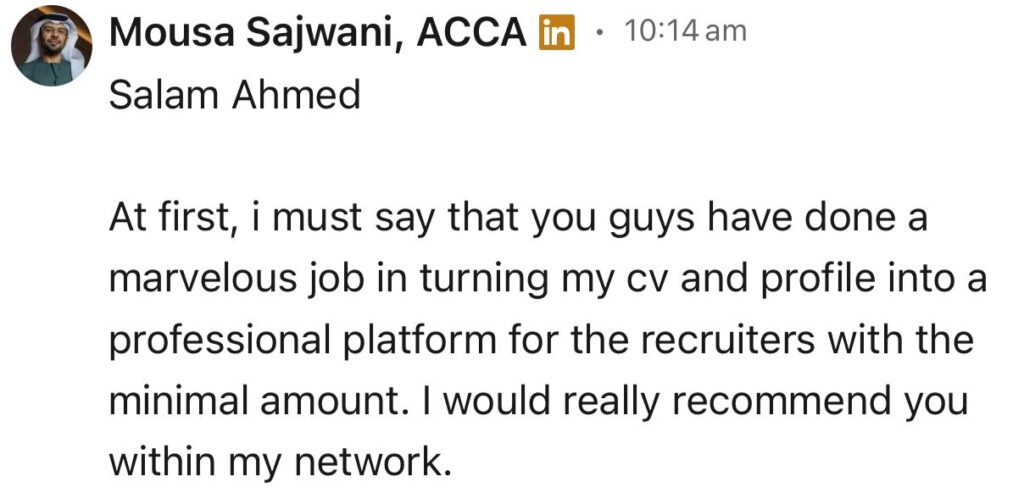
Task: Click the dot separator before the time
Action: coord(599,32)
